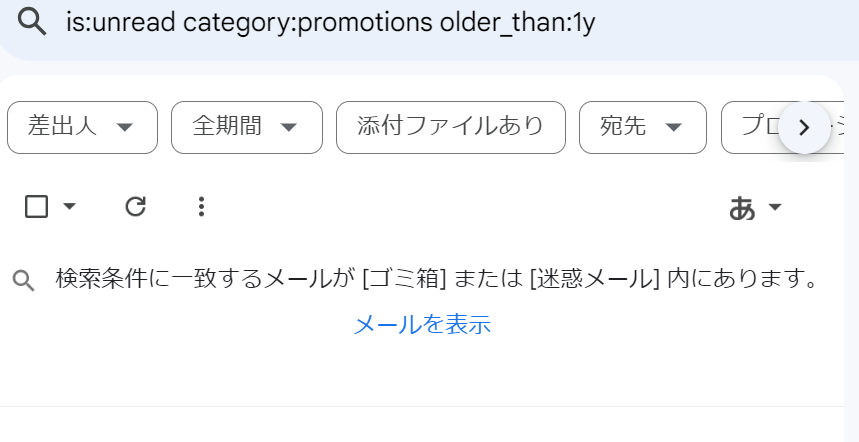Select the 差出人 filter label
Screen dimensions: 859x442
point(62,127)
